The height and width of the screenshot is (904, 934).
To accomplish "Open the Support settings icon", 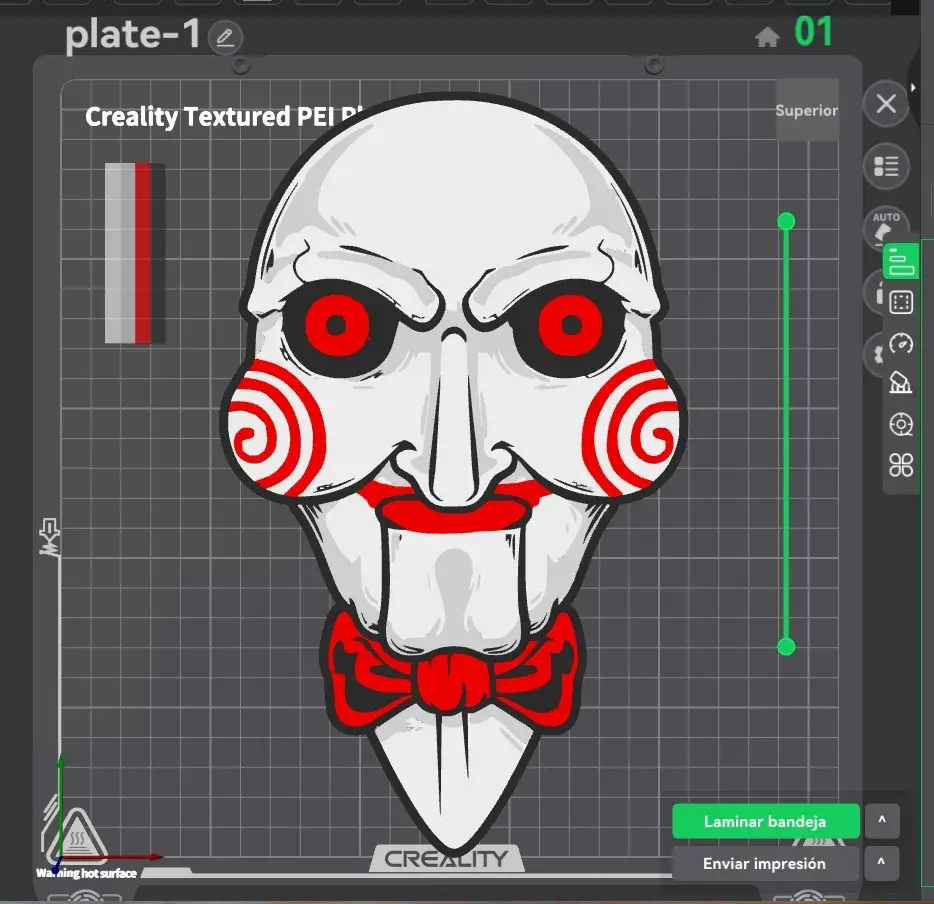I will point(901,383).
